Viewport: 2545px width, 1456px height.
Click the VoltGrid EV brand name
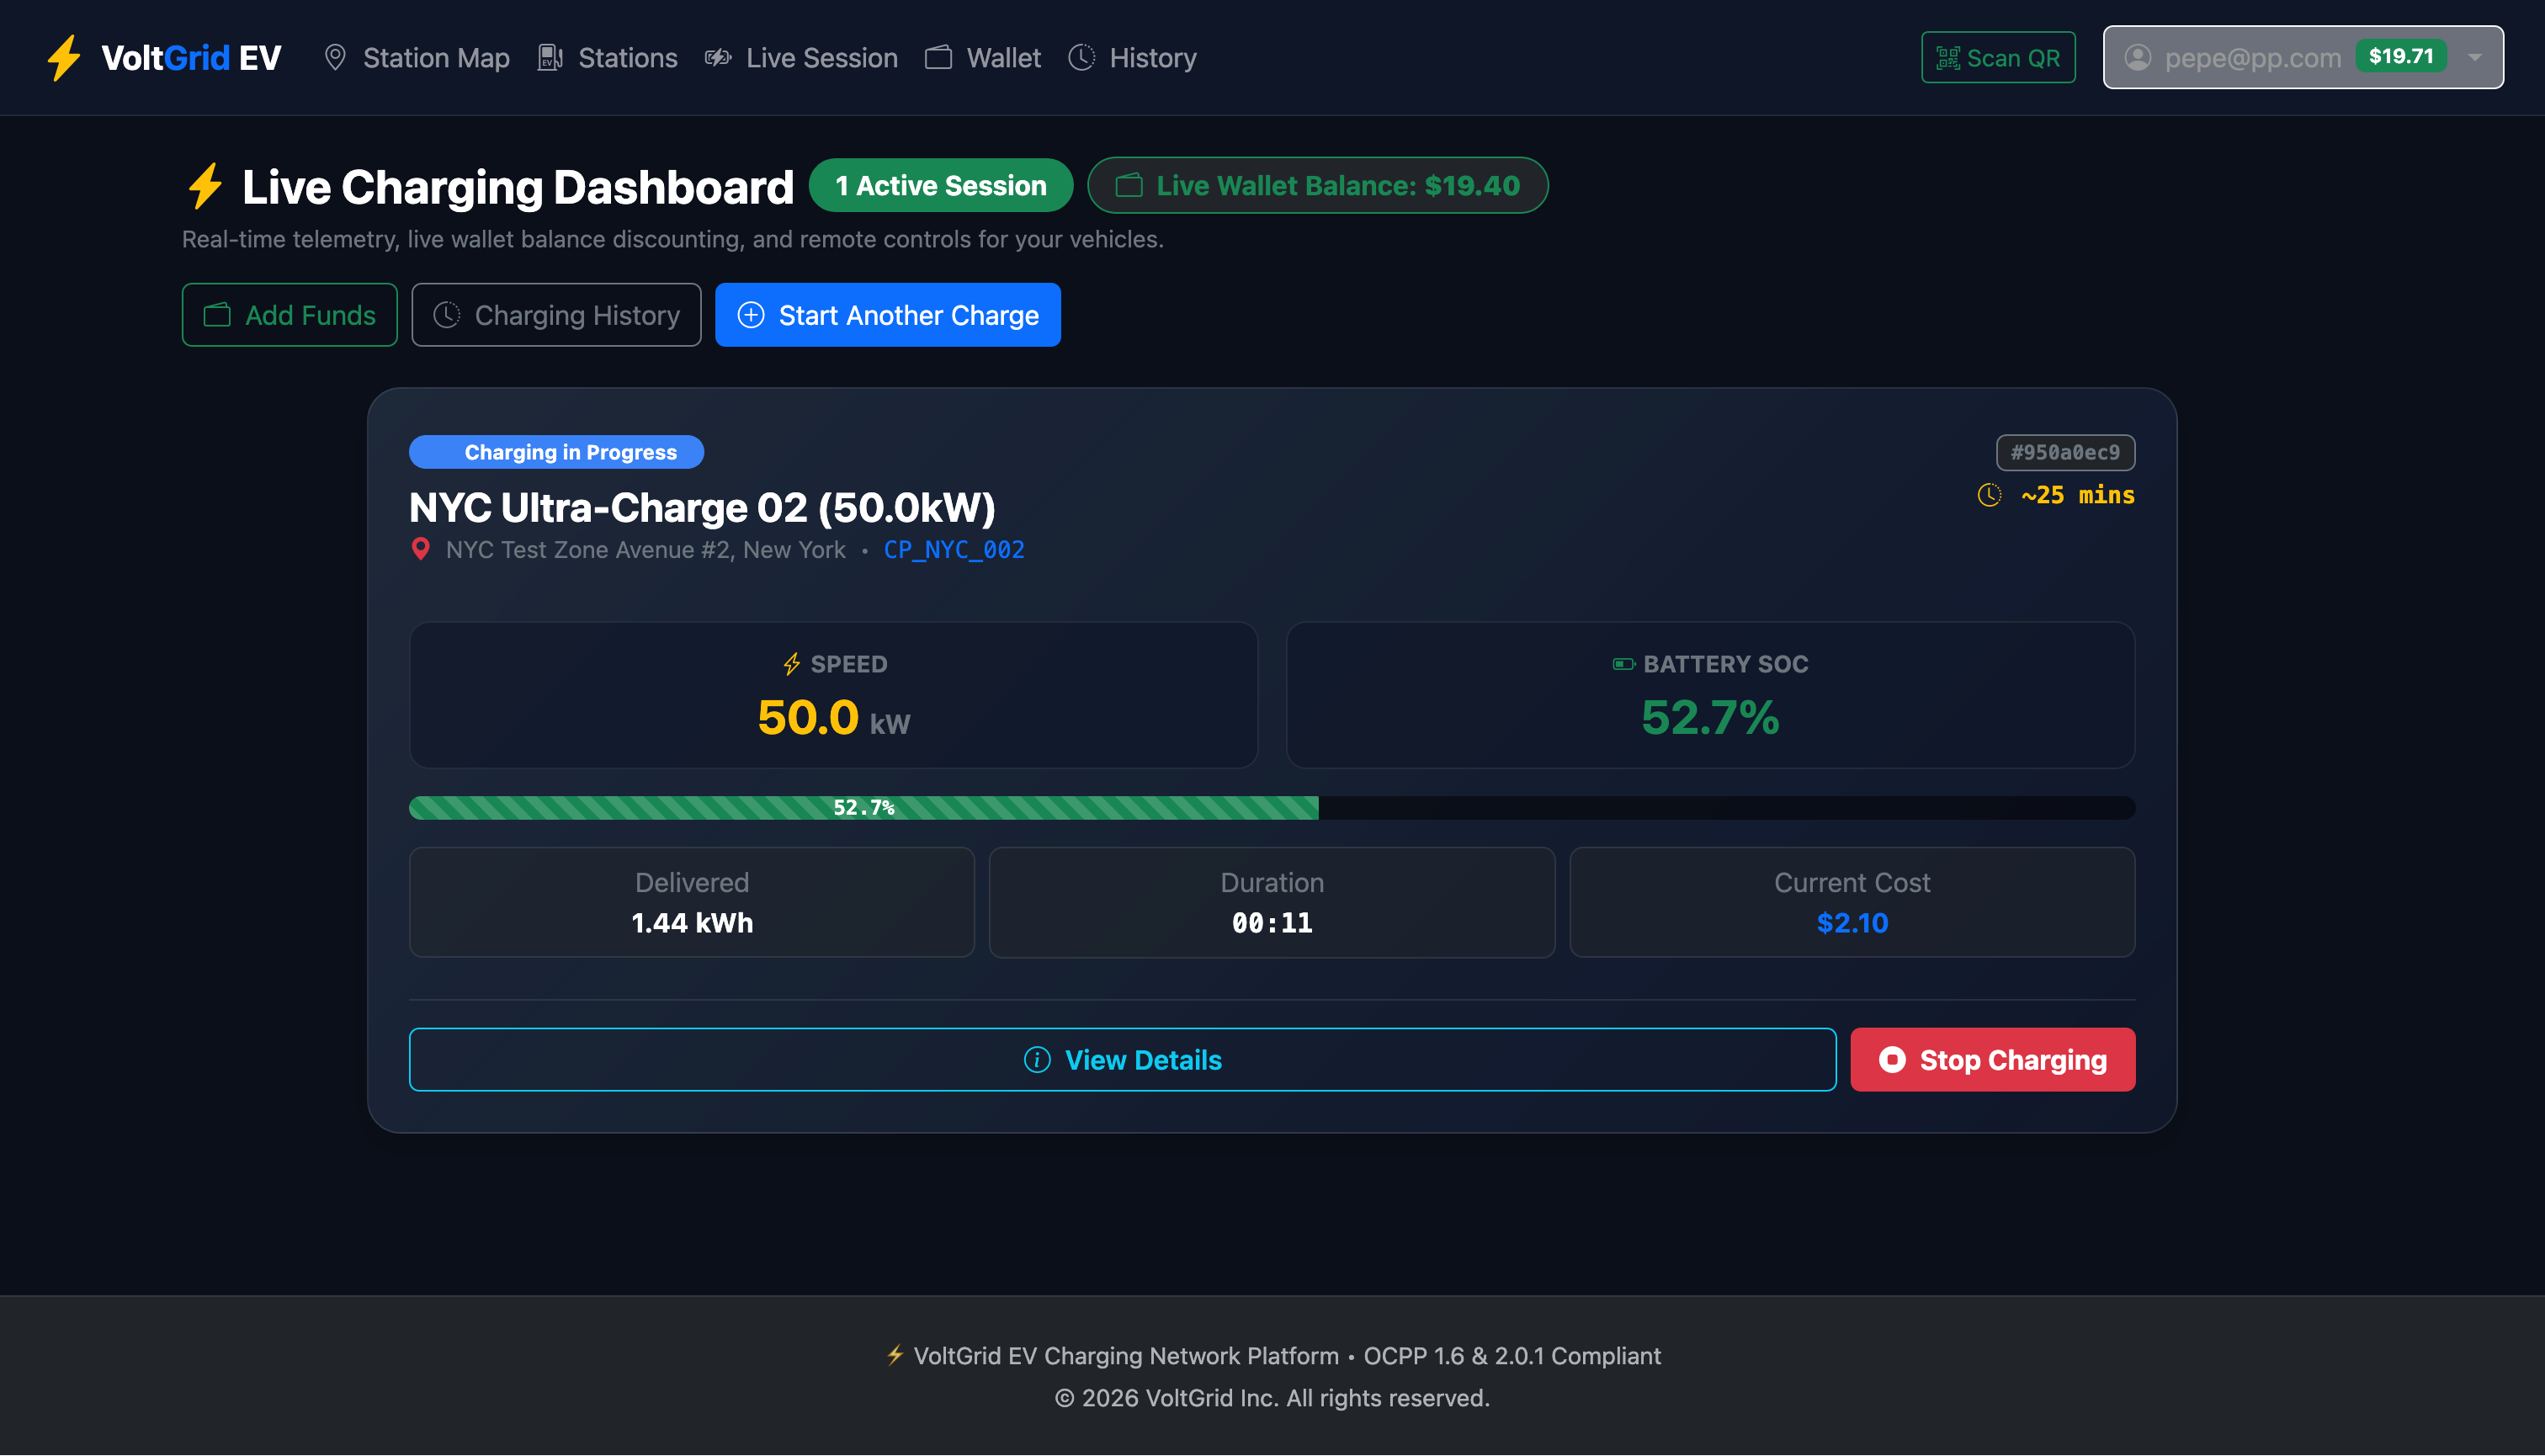tap(191, 58)
